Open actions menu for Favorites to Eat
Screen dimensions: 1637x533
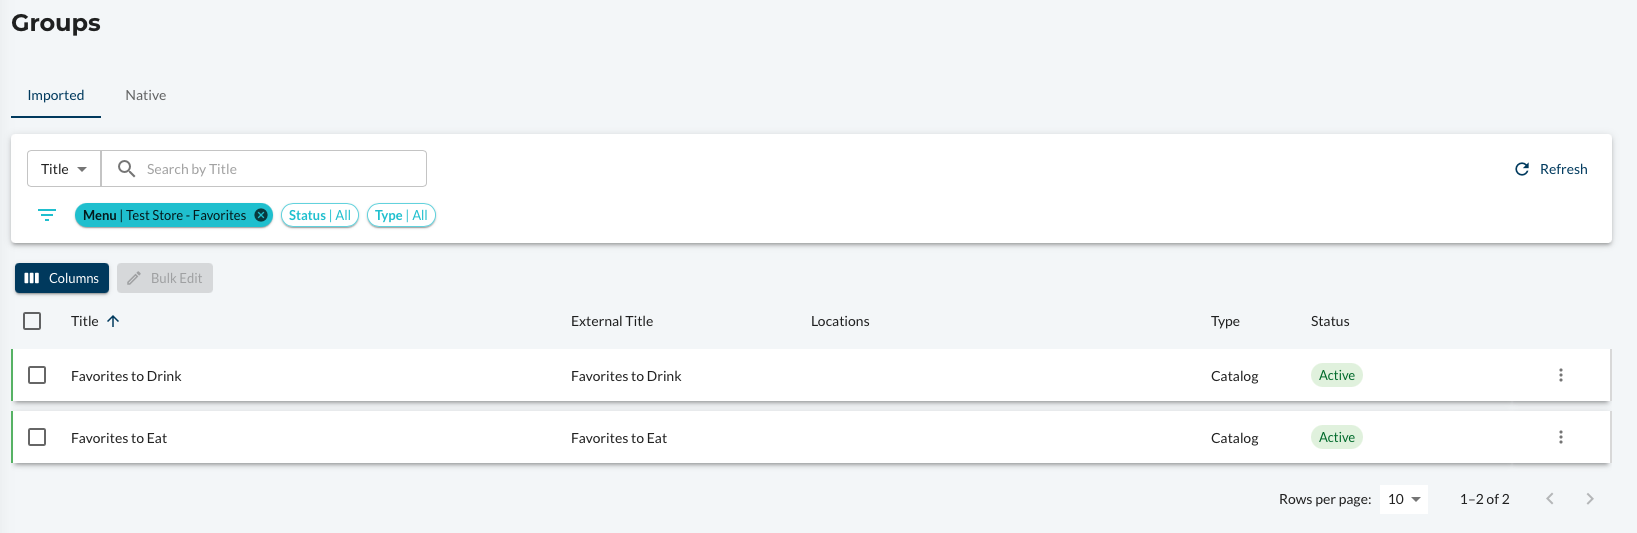click(1561, 437)
